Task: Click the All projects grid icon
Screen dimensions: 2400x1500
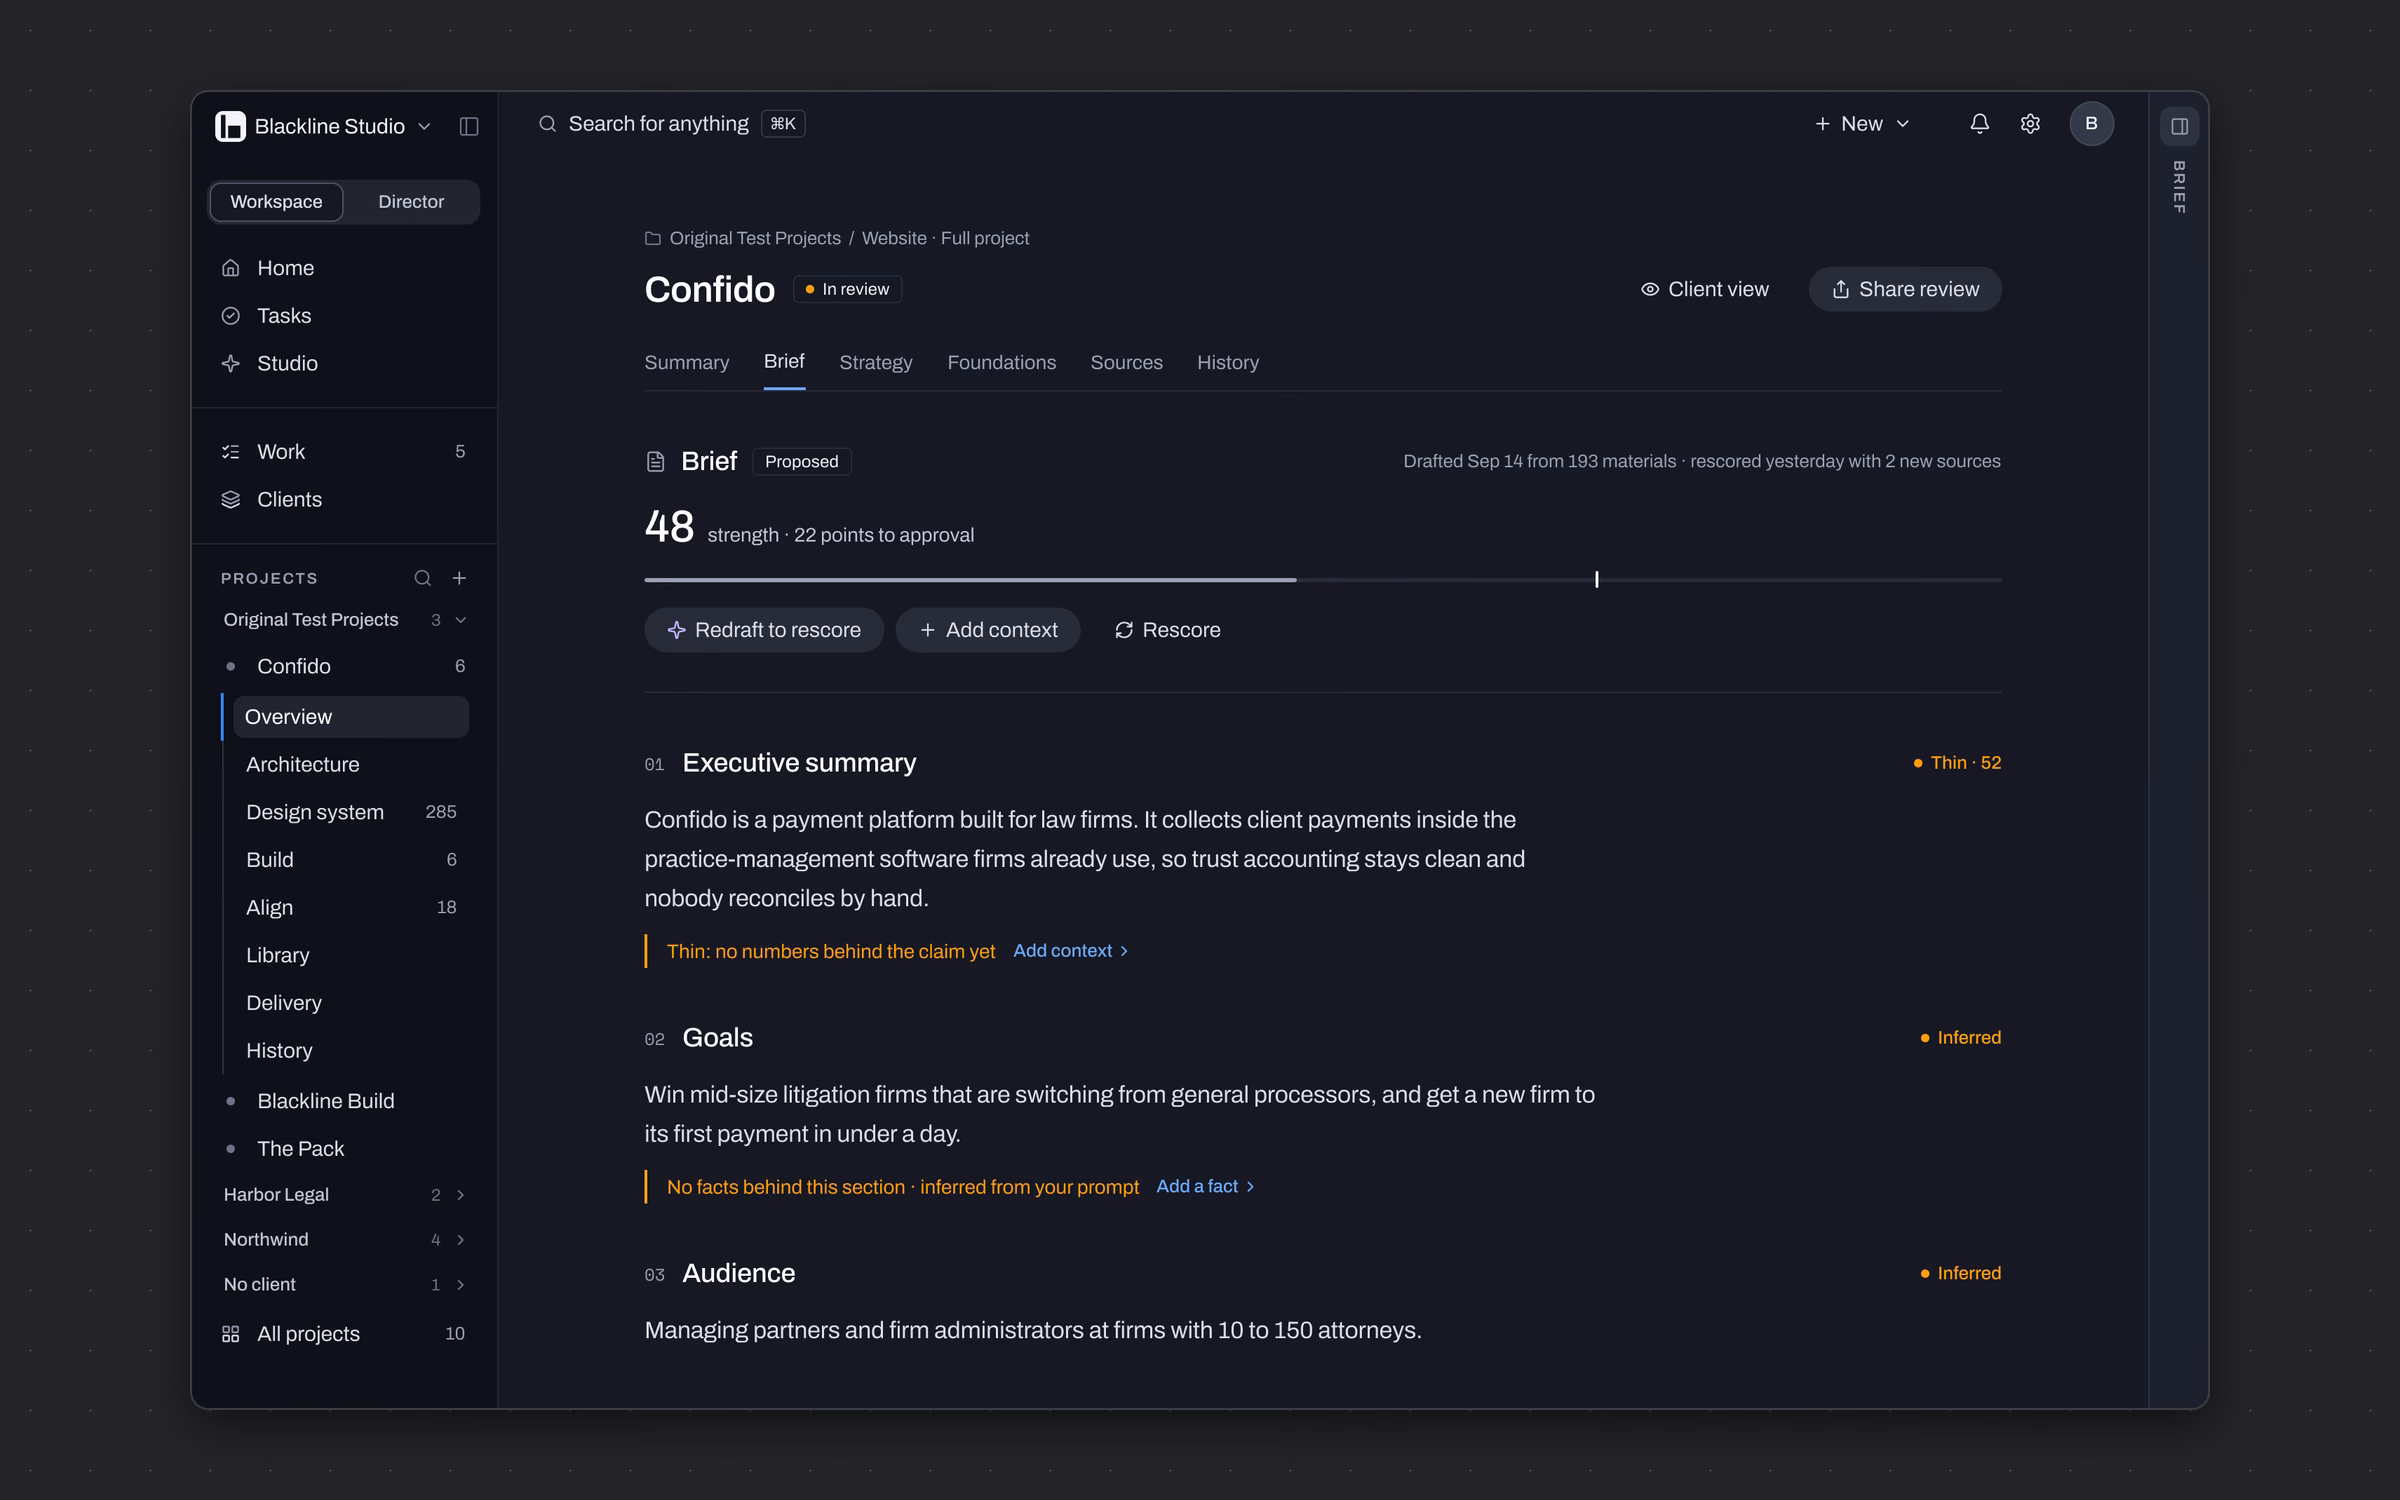Action: [x=231, y=1334]
